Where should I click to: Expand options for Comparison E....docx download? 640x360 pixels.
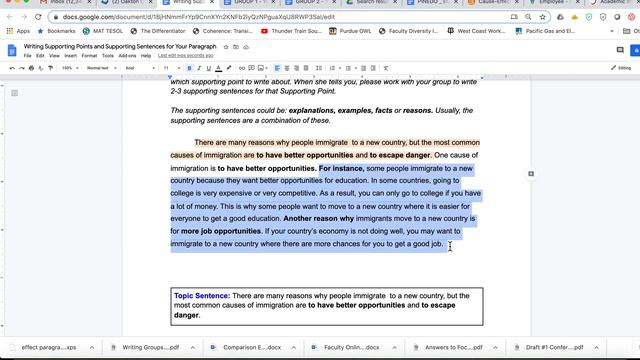[x=293, y=347]
